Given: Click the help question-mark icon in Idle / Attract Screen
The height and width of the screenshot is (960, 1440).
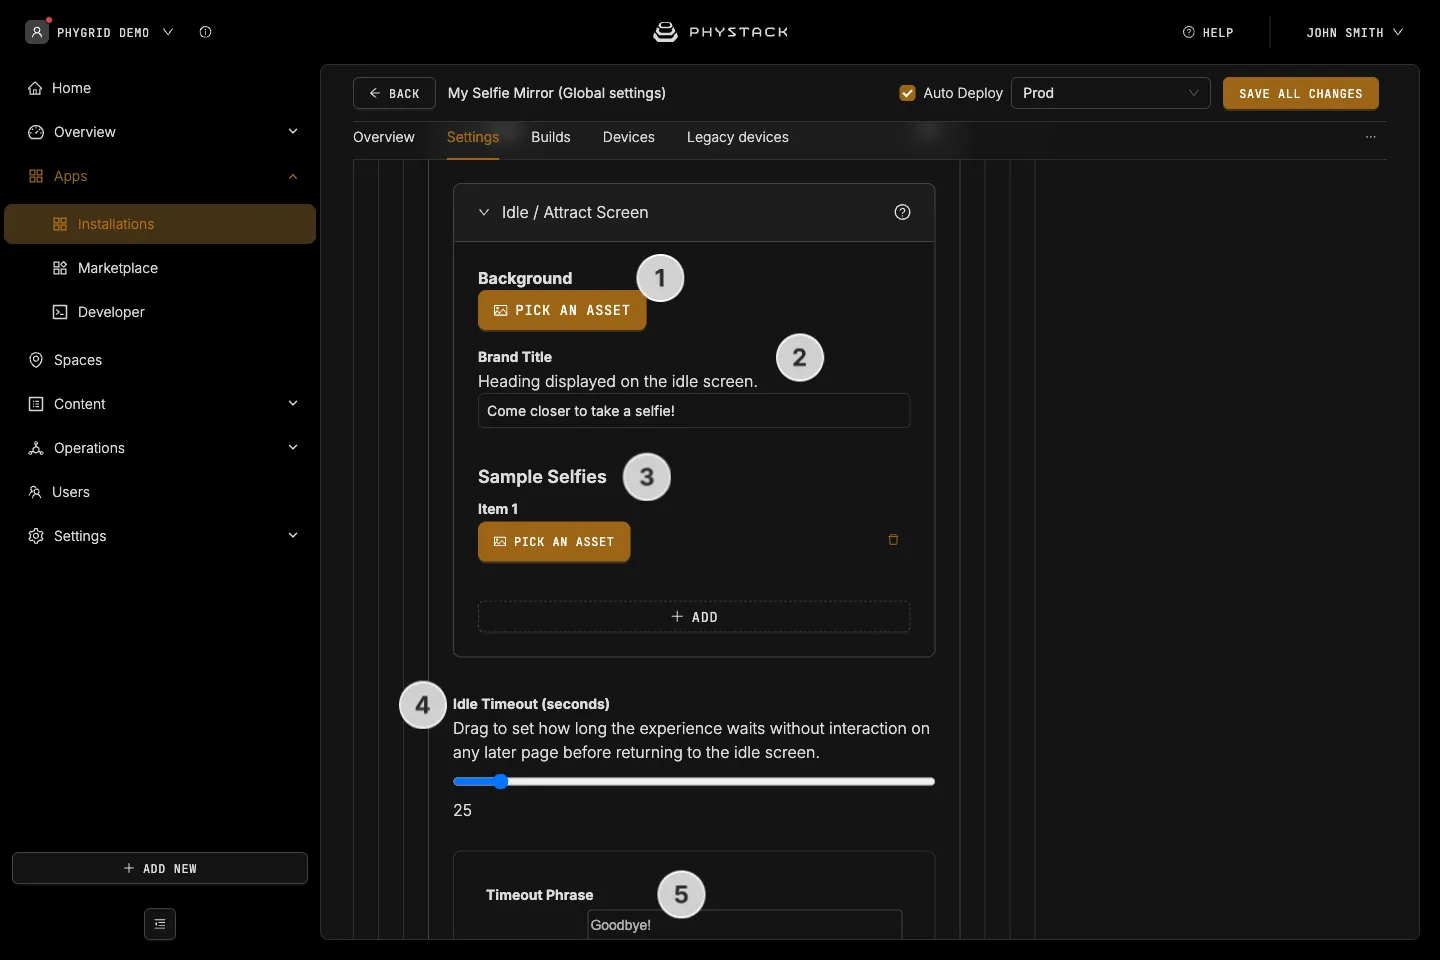Looking at the screenshot, I should (902, 212).
